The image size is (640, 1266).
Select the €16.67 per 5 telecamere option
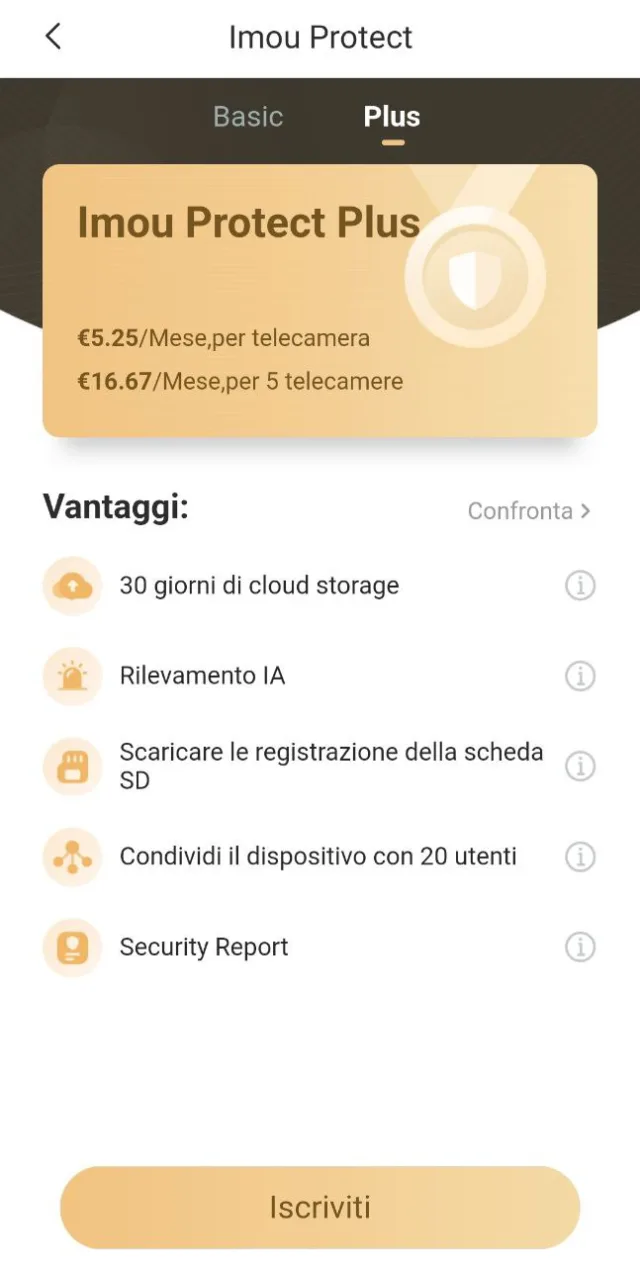pyautogui.click(x=240, y=380)
